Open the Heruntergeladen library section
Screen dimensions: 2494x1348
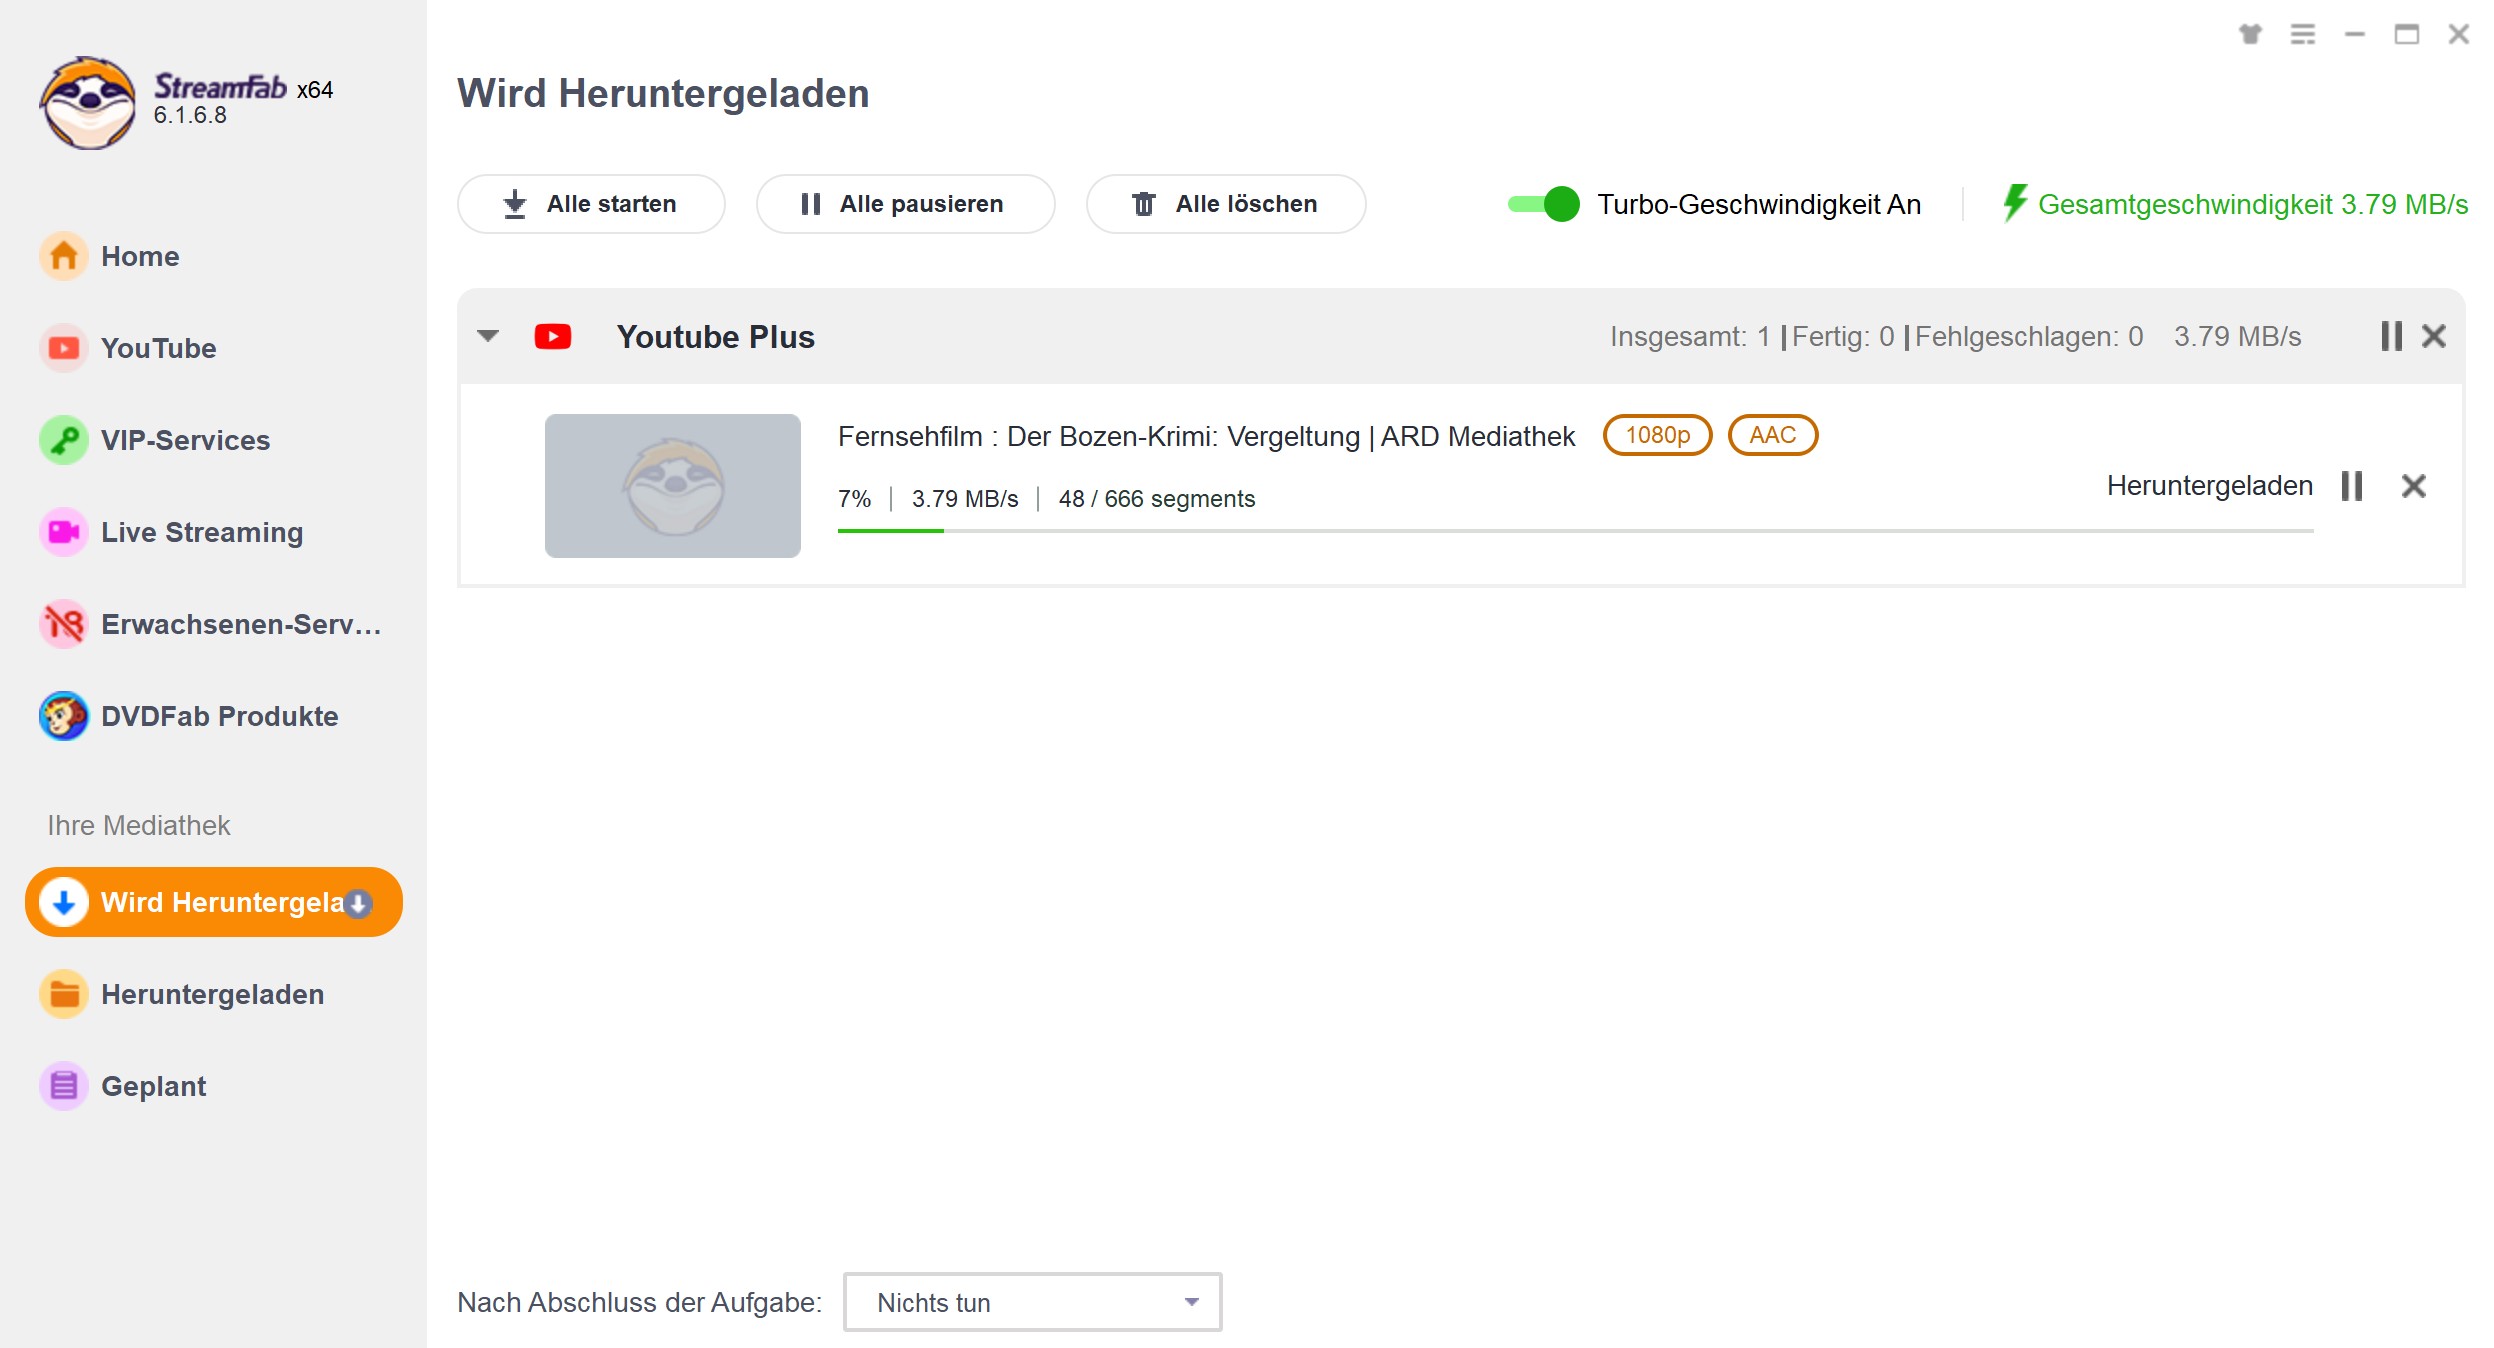pyautogui.click(x=212, y=993)
